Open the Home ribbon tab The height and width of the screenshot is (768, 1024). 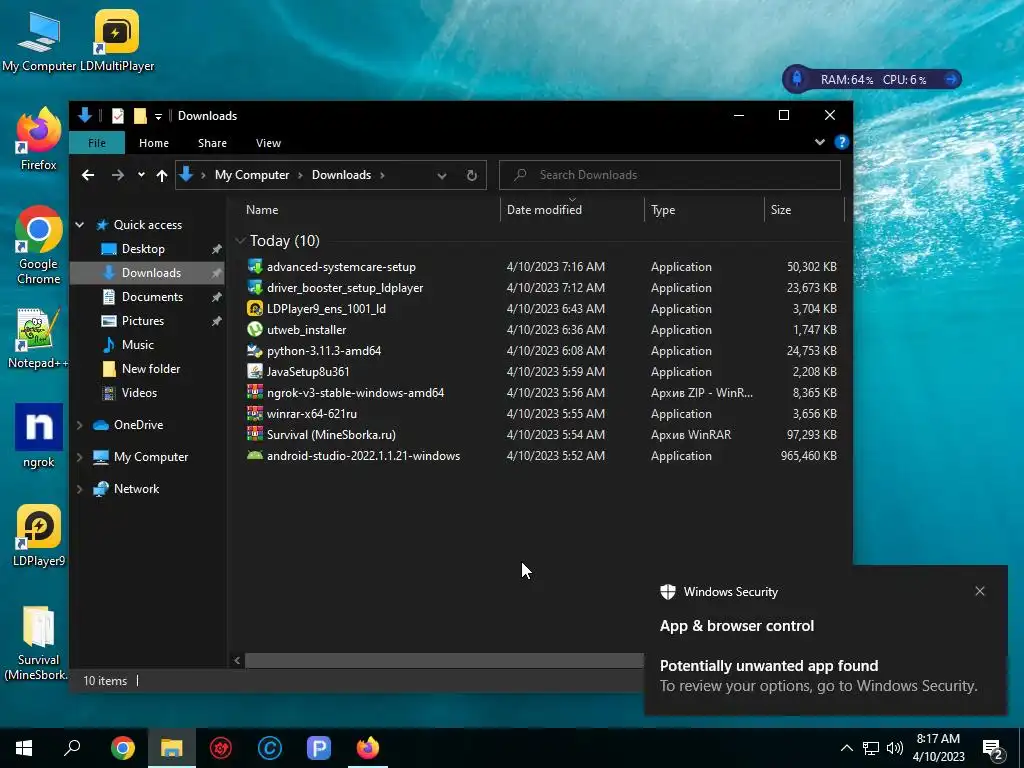[153, 143]
